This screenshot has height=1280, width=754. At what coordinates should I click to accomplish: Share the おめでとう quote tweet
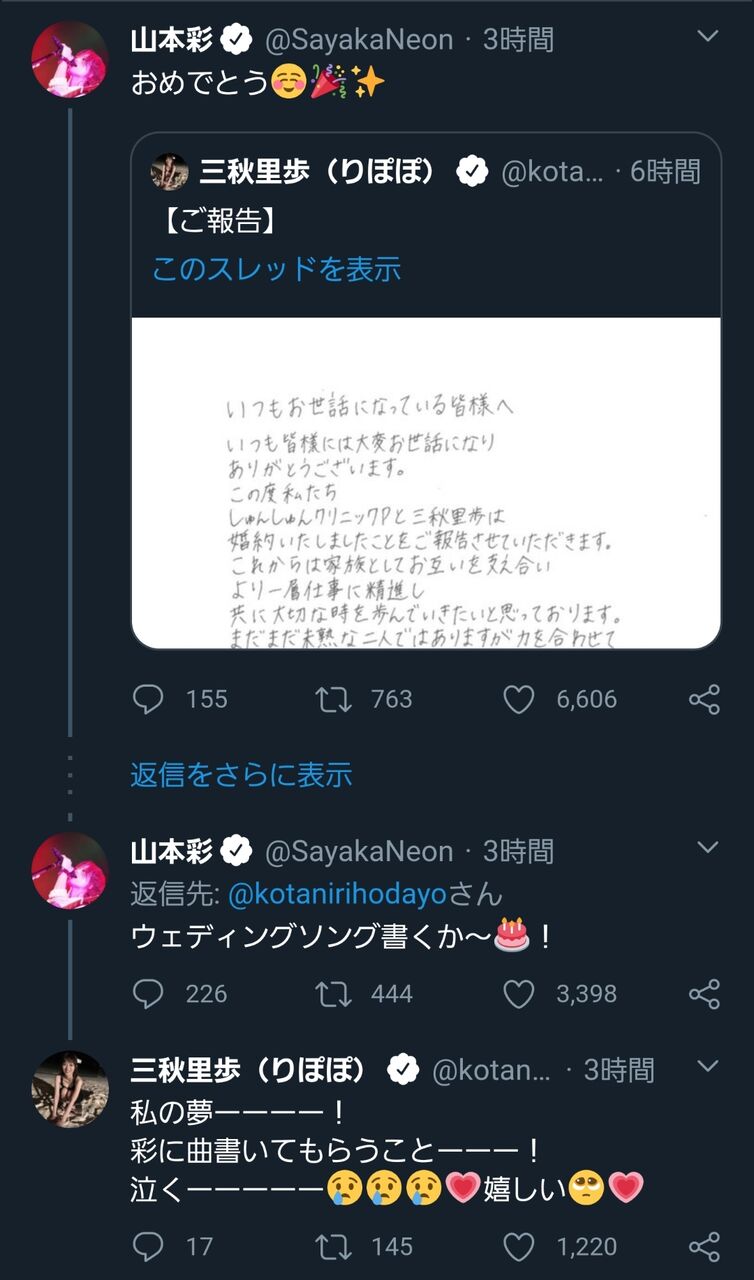(704, 699)
